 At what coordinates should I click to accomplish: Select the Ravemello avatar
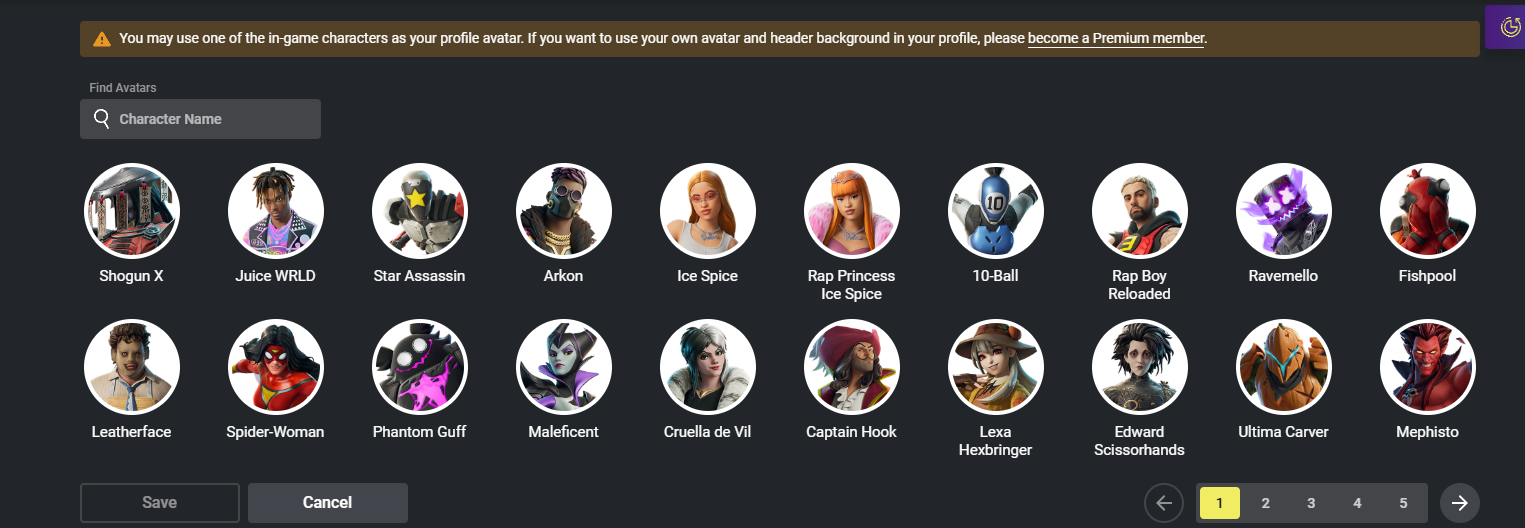click(1284, 211)
